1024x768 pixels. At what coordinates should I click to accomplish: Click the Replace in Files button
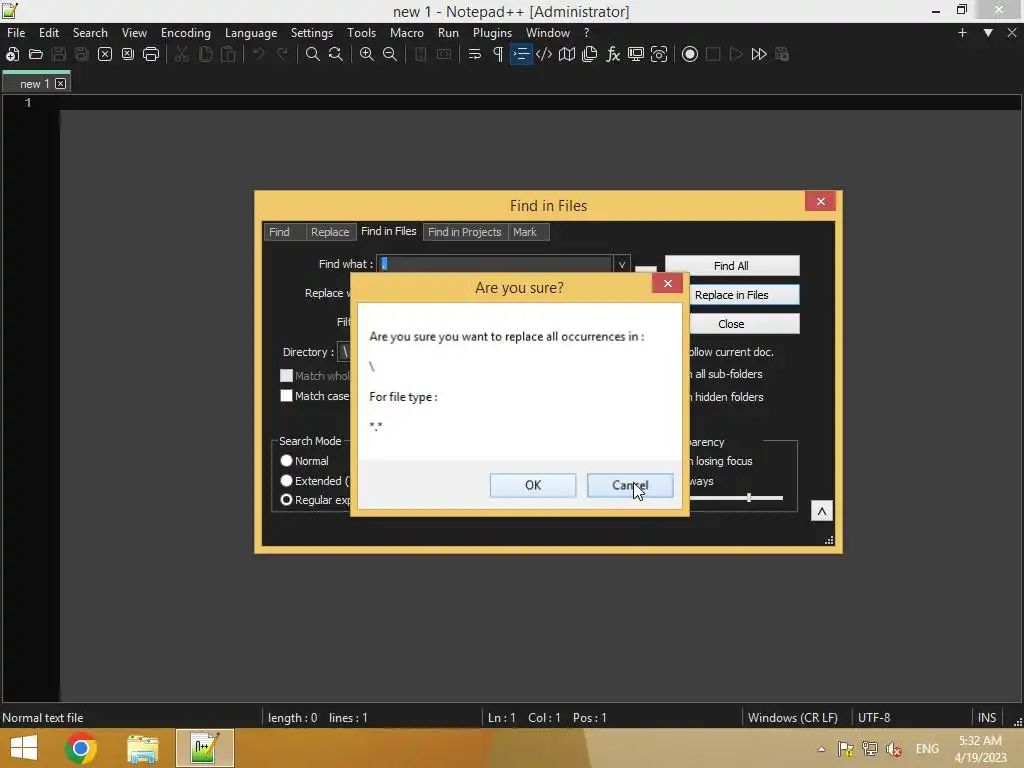pos(743,295)
